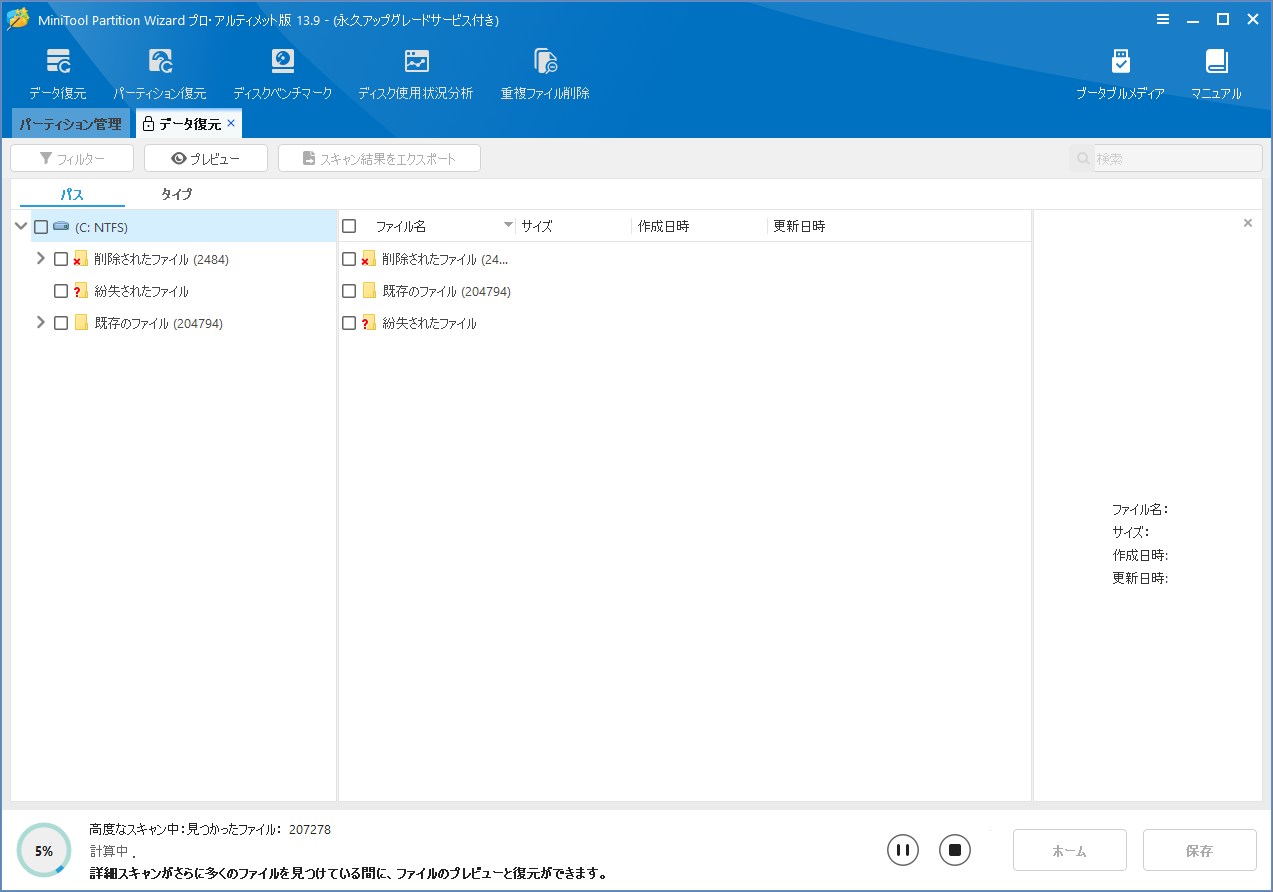Switch to the タイプ view tab
1273x892 pixels.
click(176, 194)
